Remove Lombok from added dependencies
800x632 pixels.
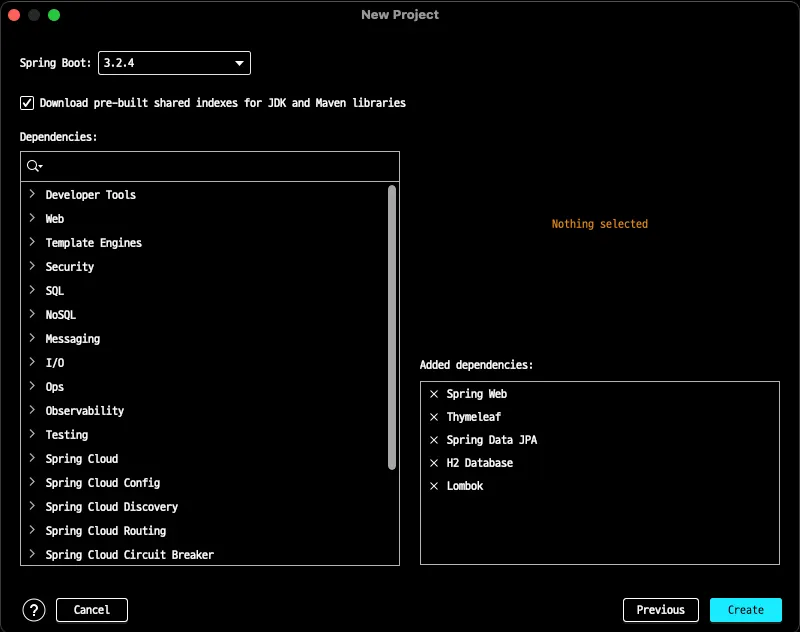(434, 486)
